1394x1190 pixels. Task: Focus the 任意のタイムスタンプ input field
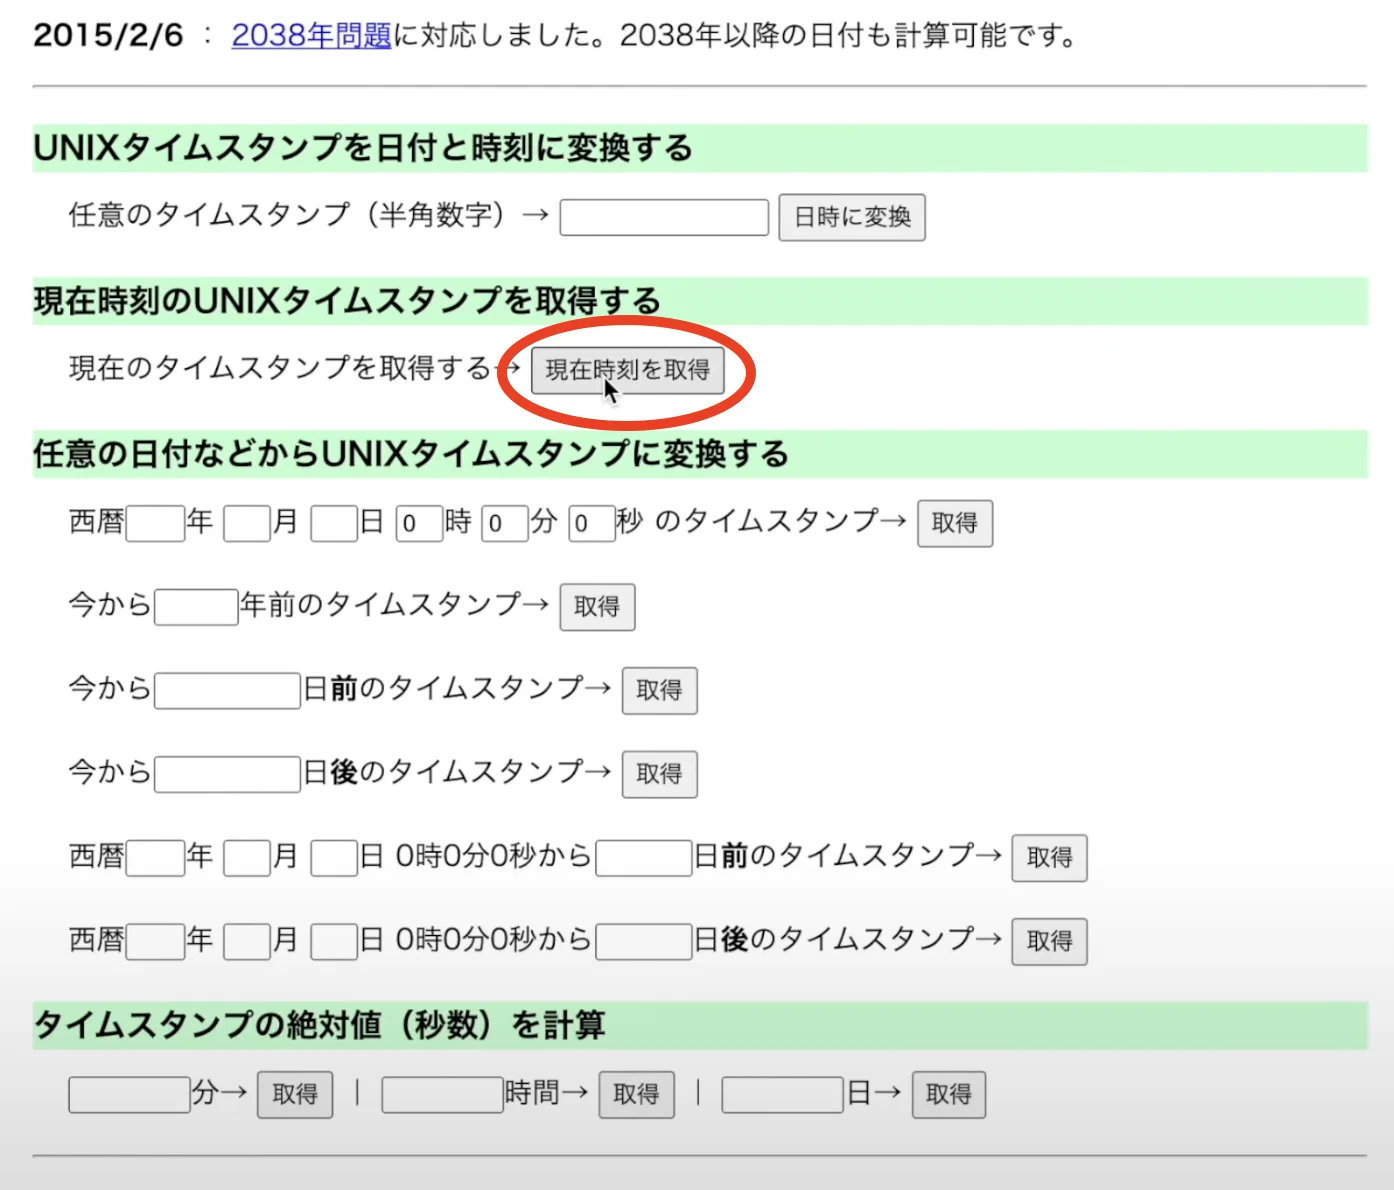pos(664,217)
